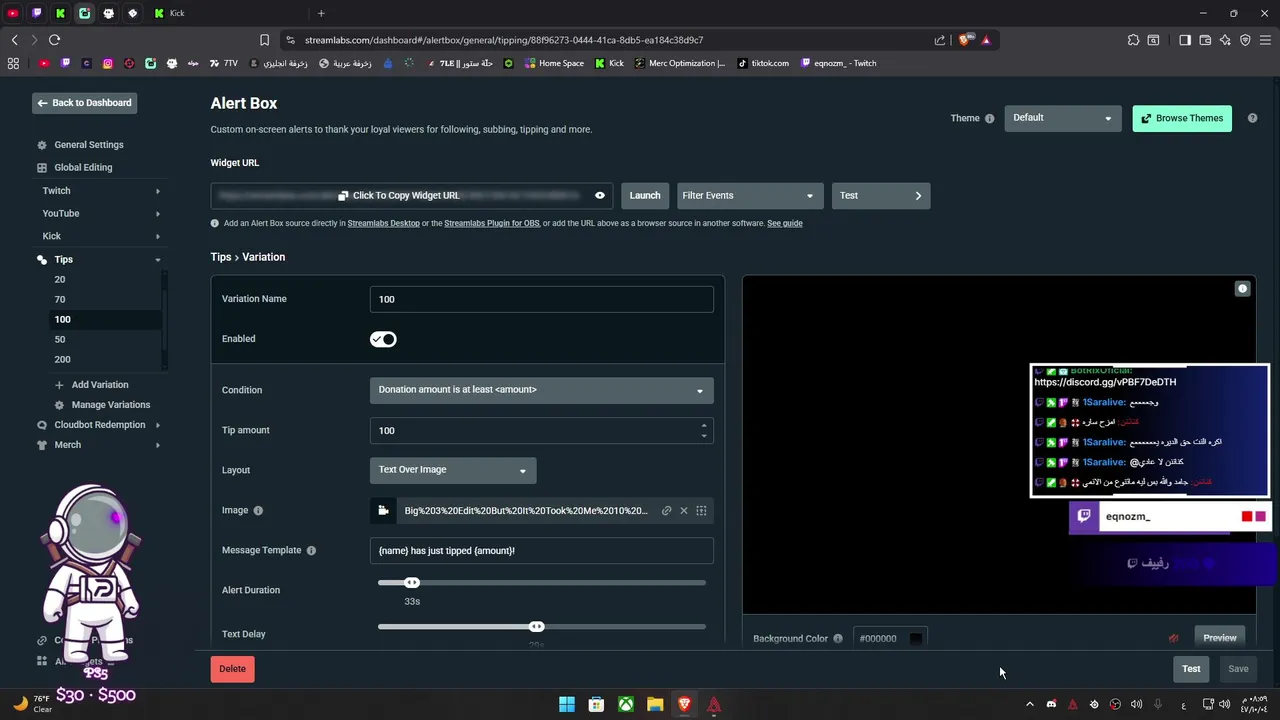Open the Filter Events dropdown

(x=750, y=196)
